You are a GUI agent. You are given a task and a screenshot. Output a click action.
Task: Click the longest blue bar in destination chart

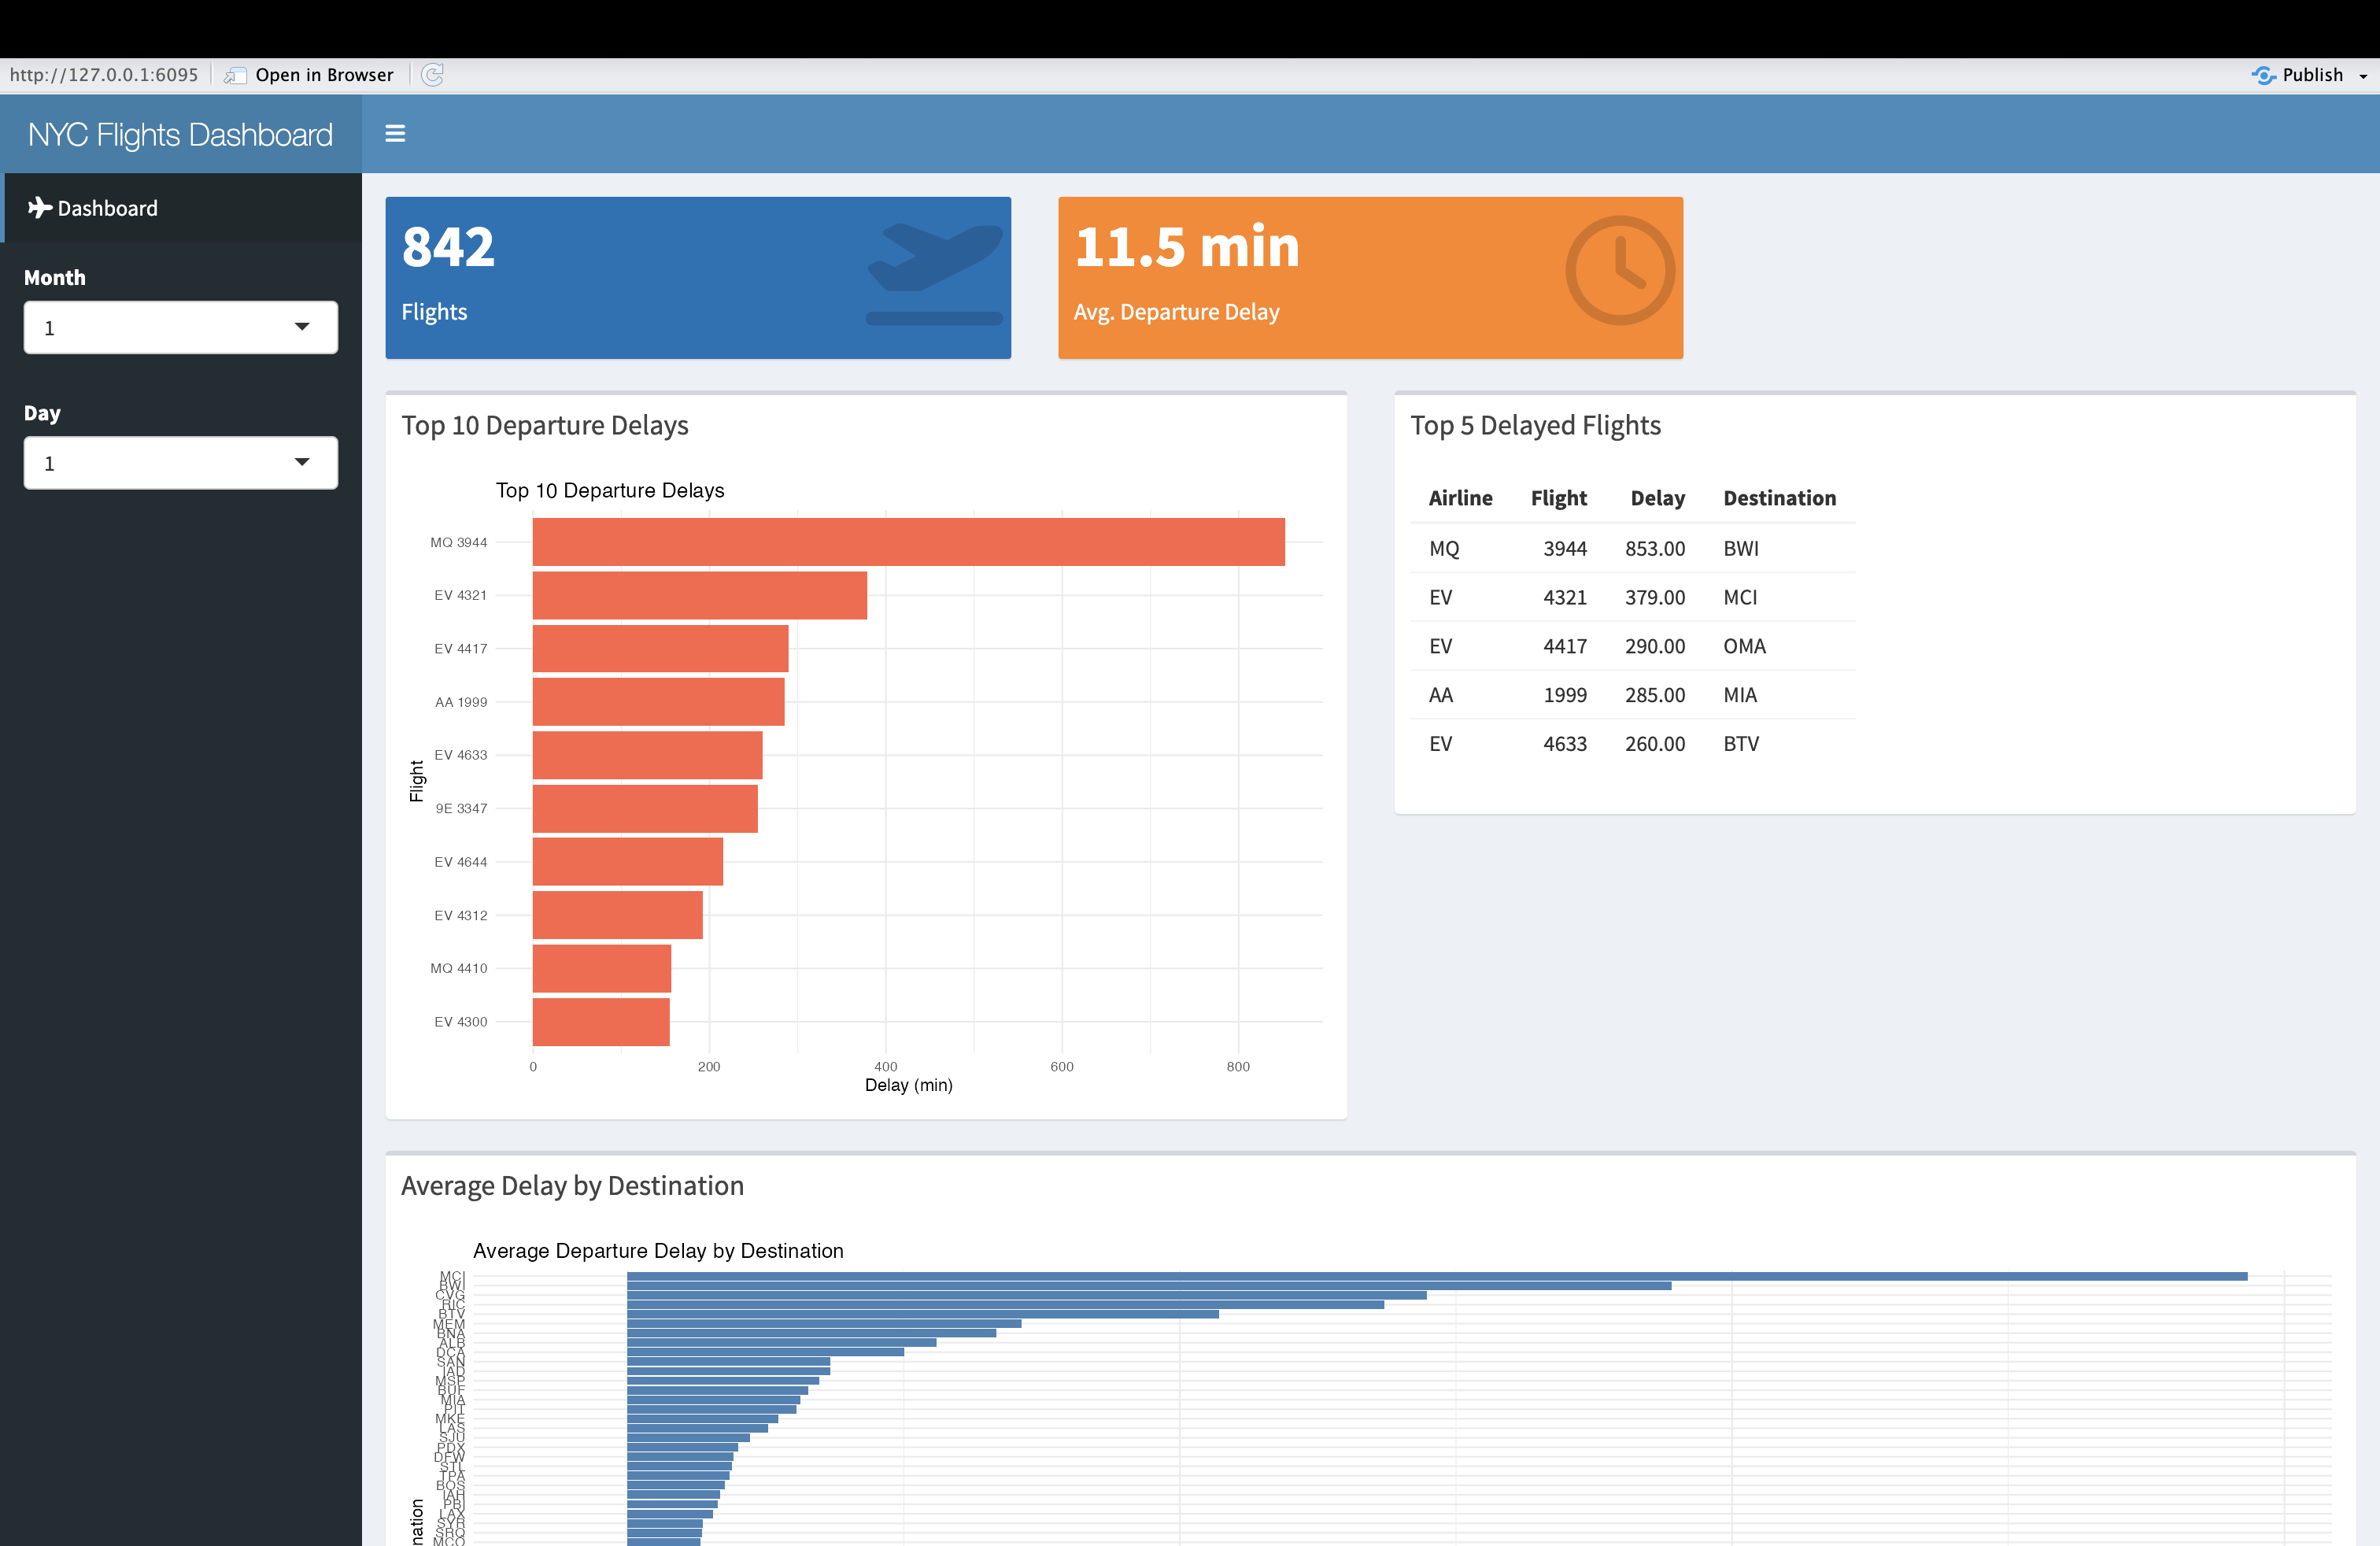point(1437,1276)
